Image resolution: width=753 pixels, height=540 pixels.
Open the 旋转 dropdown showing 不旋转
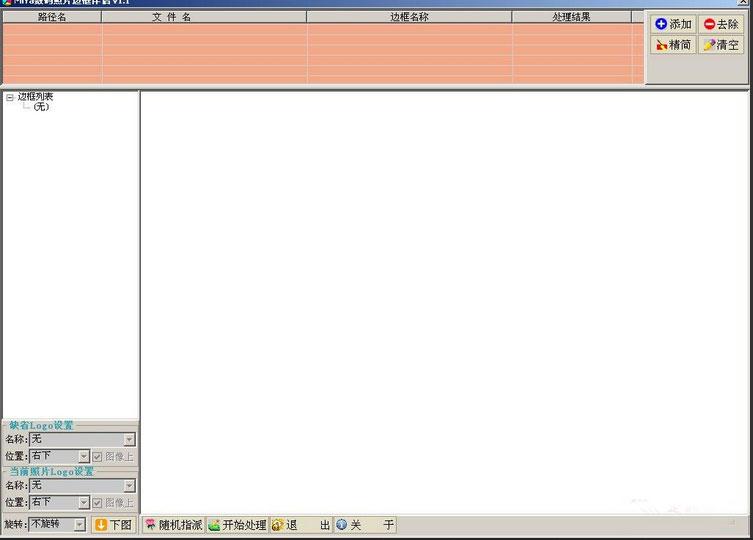pos(80,525)
